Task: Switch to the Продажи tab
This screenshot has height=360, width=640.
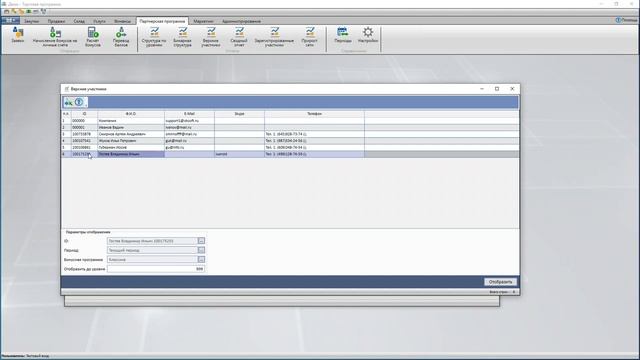Action: click(56, 21)
